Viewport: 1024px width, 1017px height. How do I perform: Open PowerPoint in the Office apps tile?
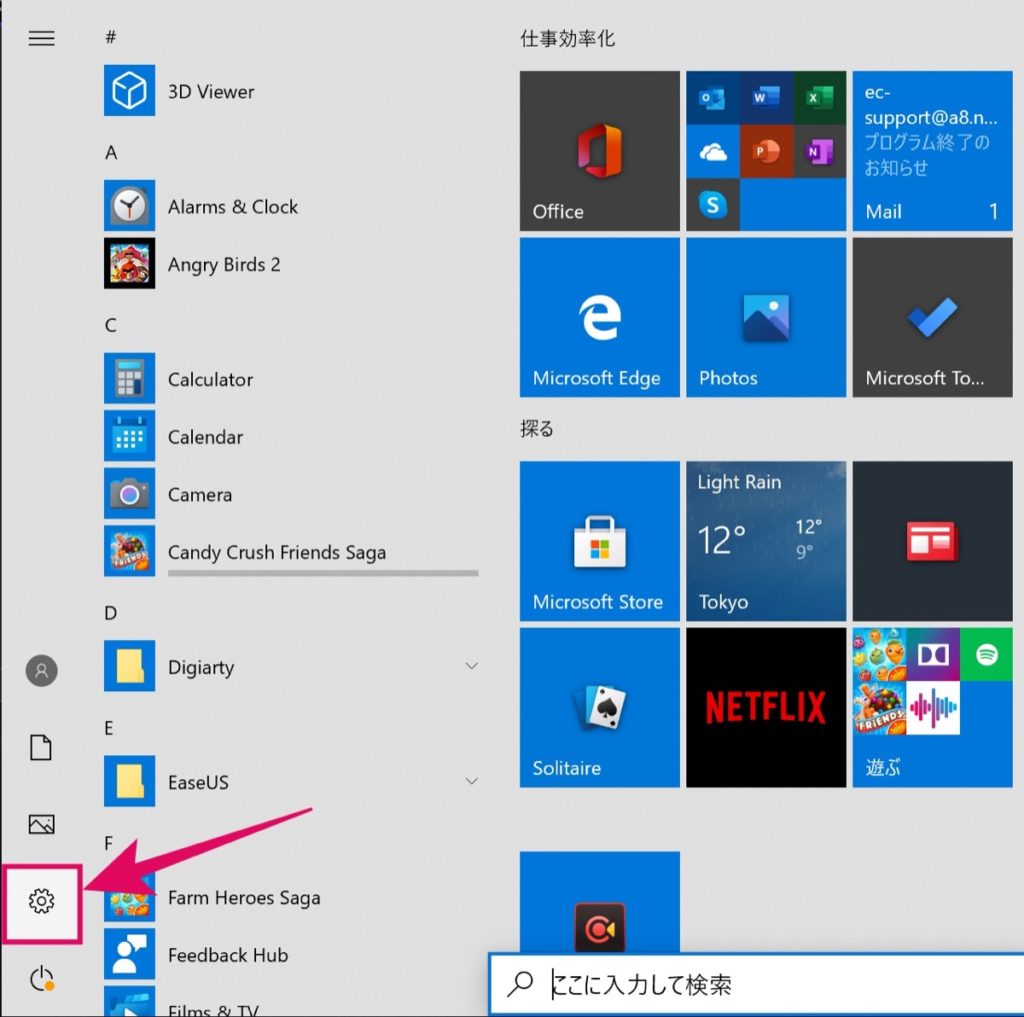tap(766, 151)
